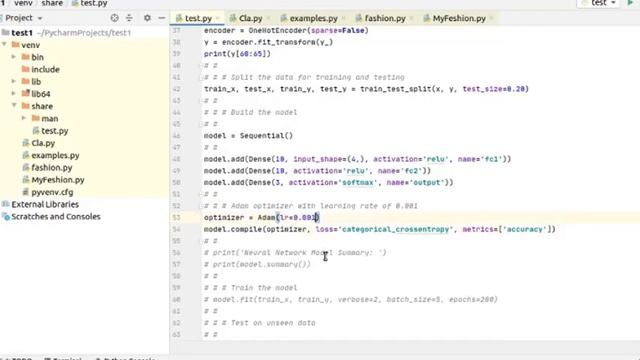Click the fold marker at line 41

click(x=200, y=77)
